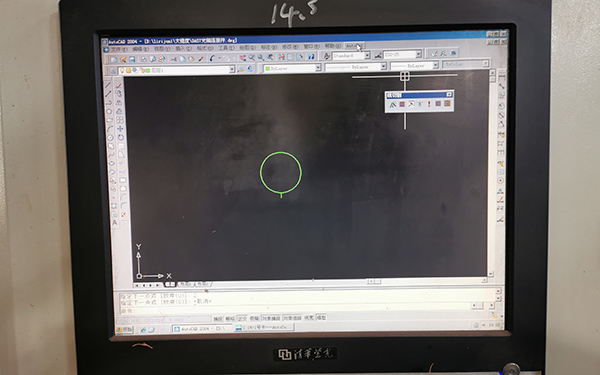
Task: Pick the Polygon drawing tool
Action: tap(109, 111)
